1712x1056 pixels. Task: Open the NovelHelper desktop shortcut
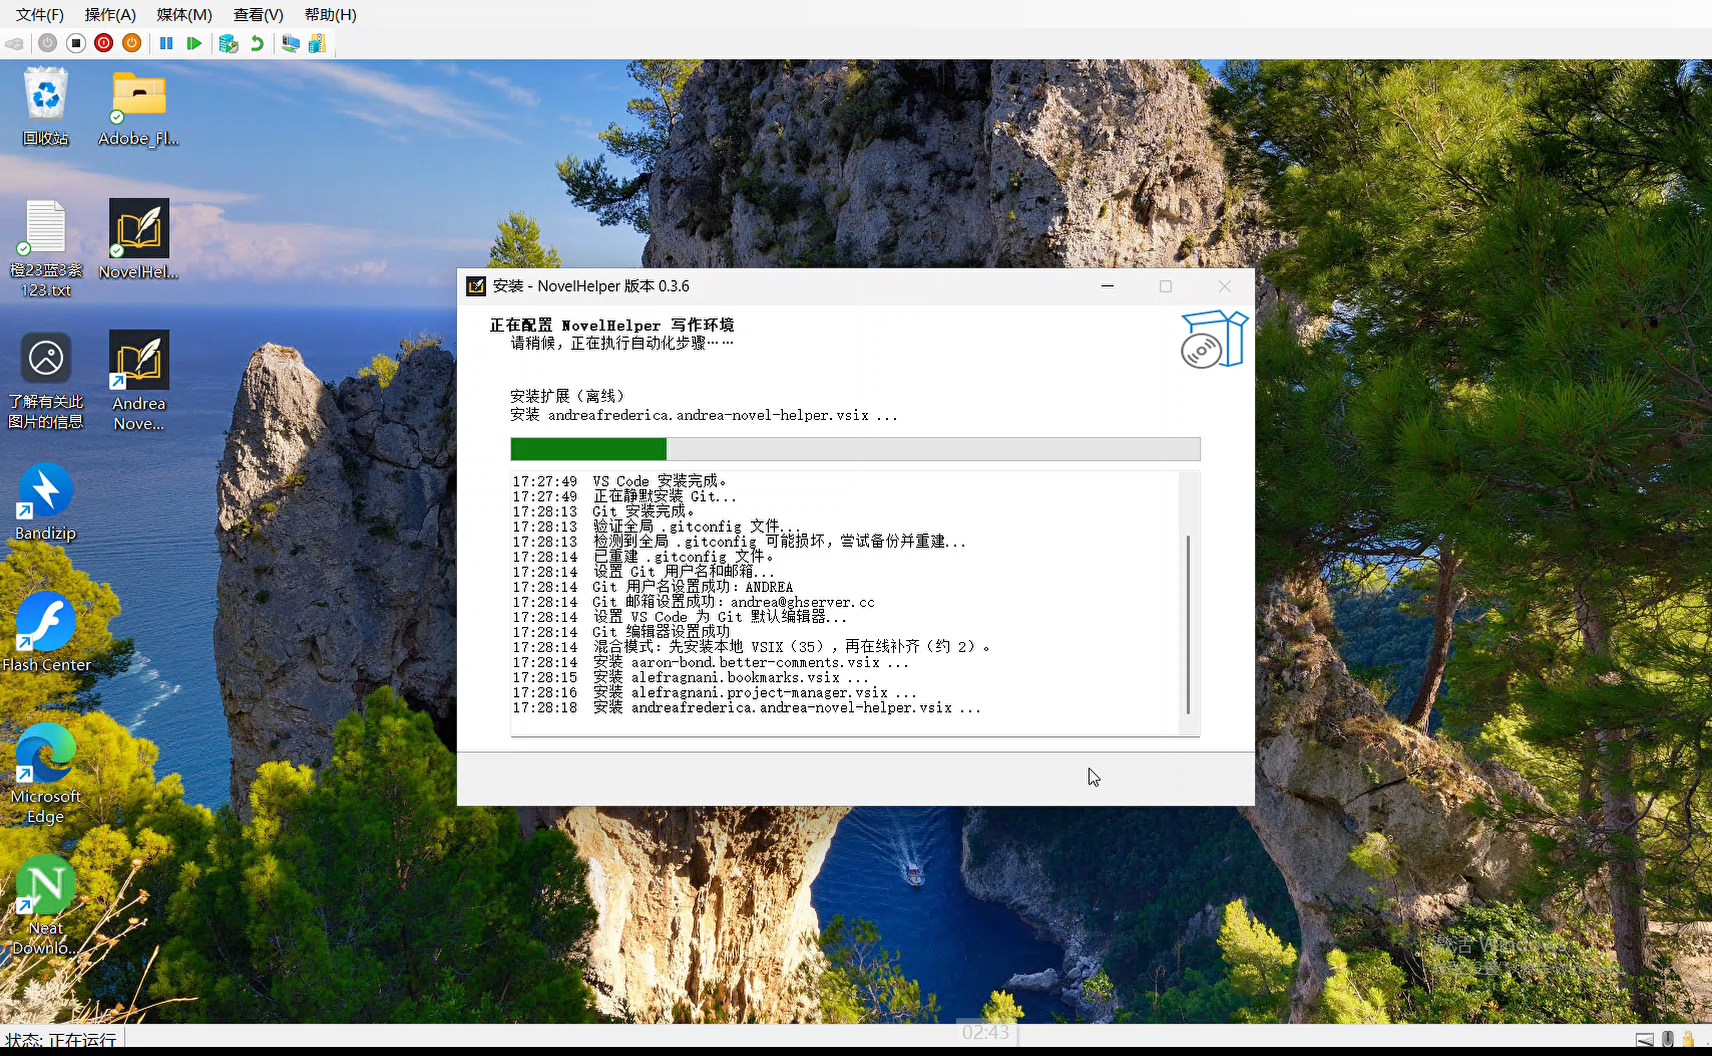click(138, 232)
